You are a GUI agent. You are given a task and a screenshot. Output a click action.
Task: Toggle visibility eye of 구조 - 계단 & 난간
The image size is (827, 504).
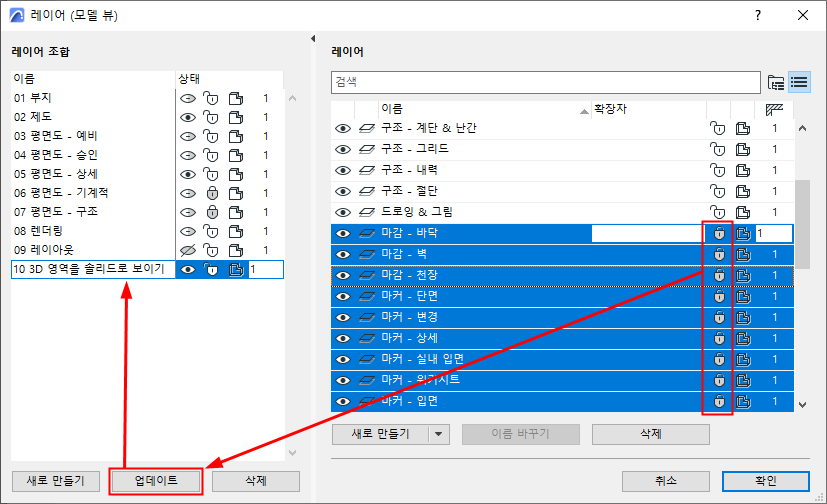343,129
